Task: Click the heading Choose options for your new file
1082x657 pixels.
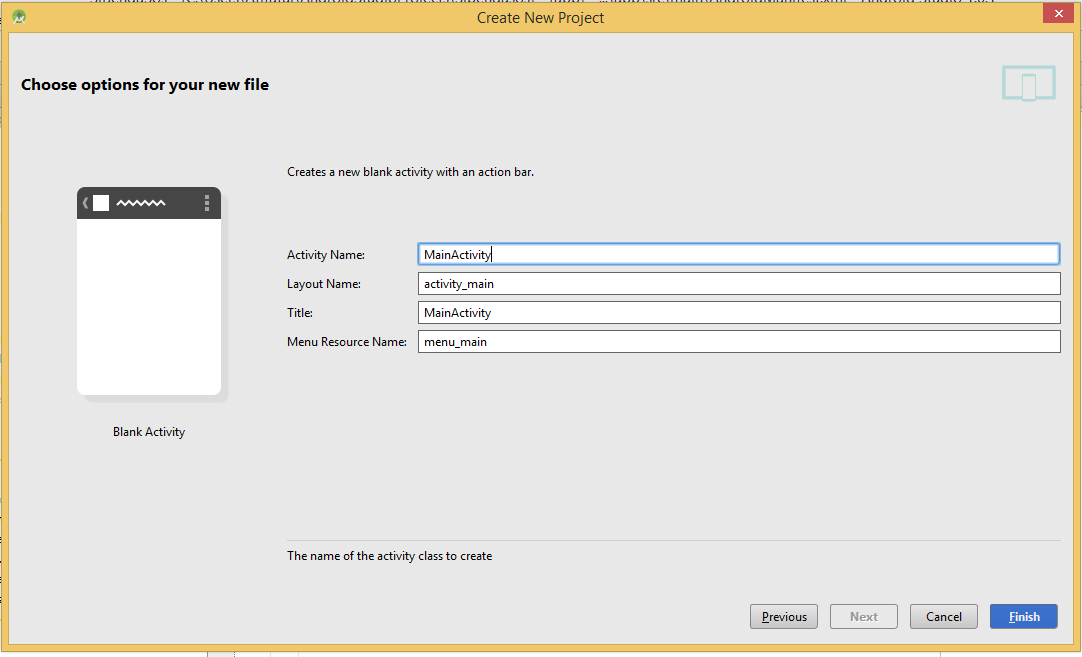Action: [144, 84]
